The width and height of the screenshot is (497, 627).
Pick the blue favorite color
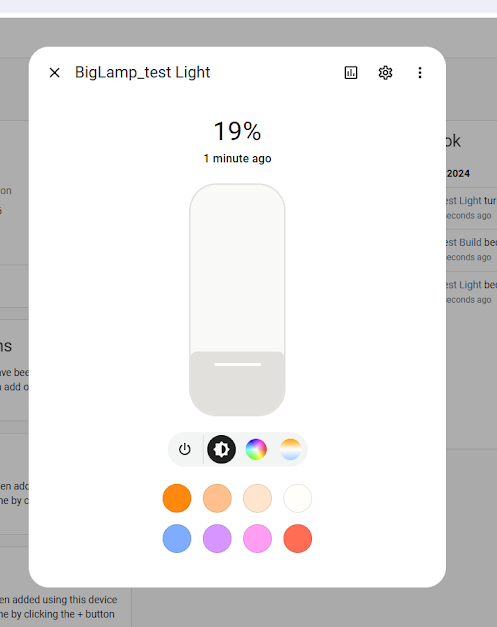[177, 538]
